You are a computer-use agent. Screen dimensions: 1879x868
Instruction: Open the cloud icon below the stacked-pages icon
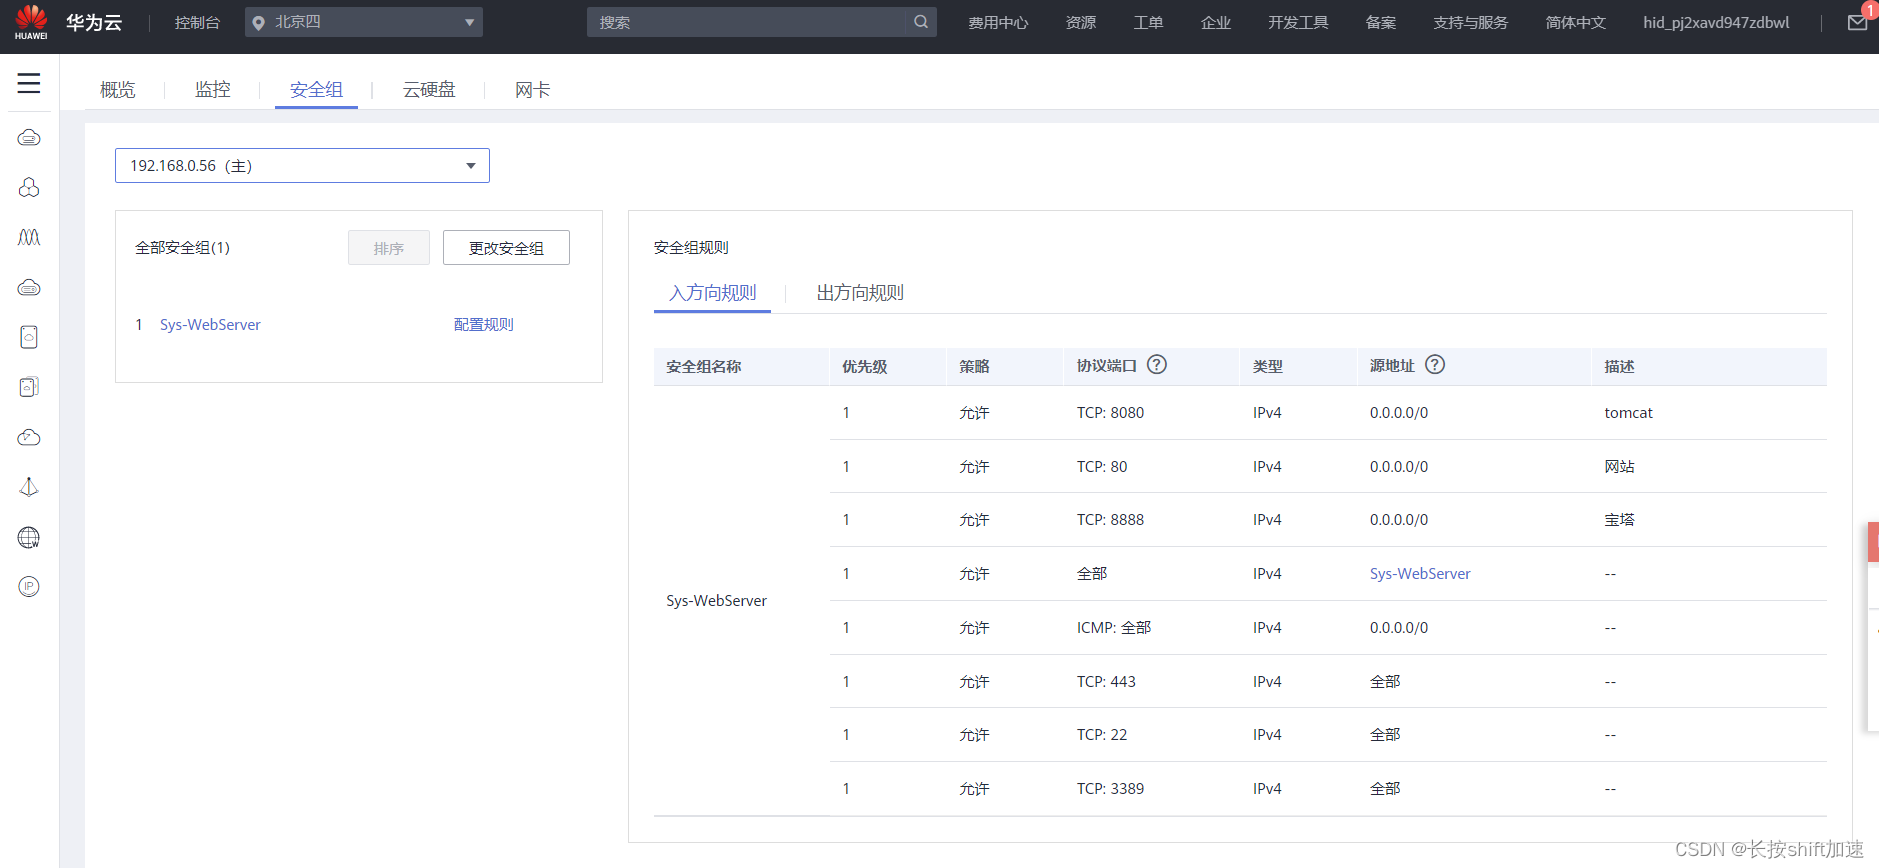pyautogui.click(x=29, y=437)
